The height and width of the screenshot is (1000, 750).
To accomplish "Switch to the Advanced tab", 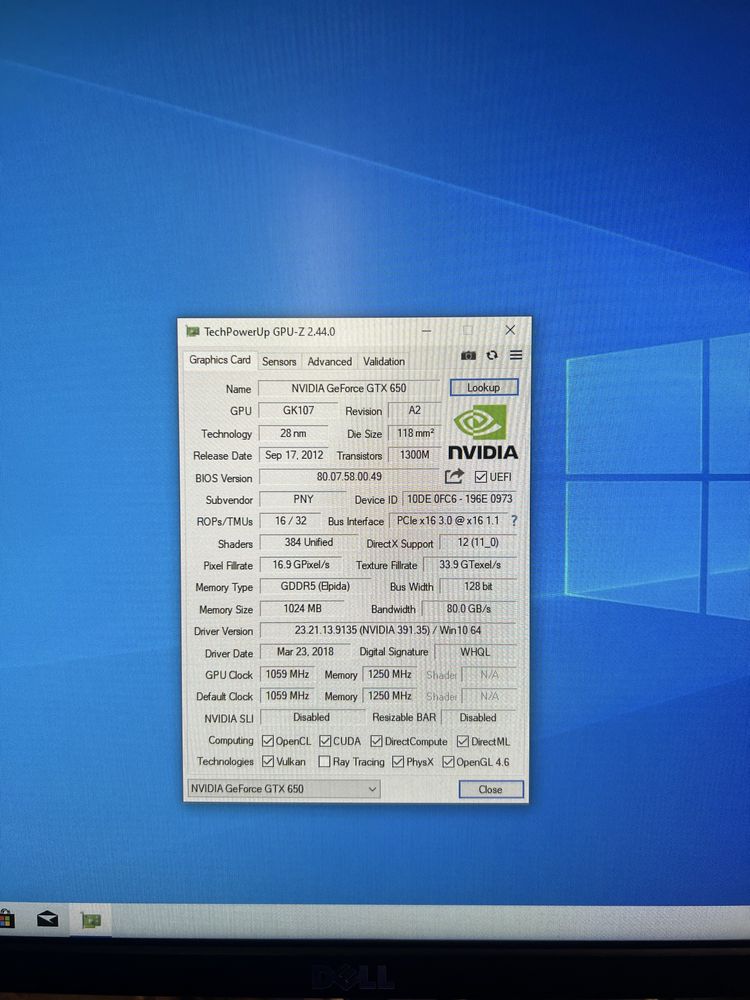I will (x=330, y=361).
